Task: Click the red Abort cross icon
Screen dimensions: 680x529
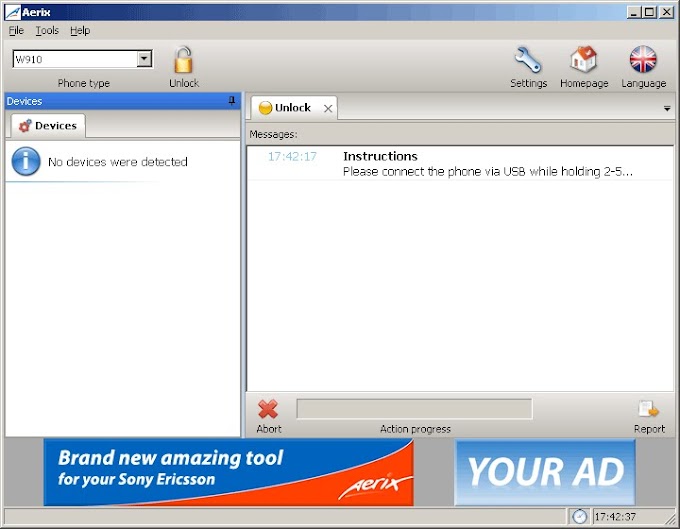Action: point(268,409)
